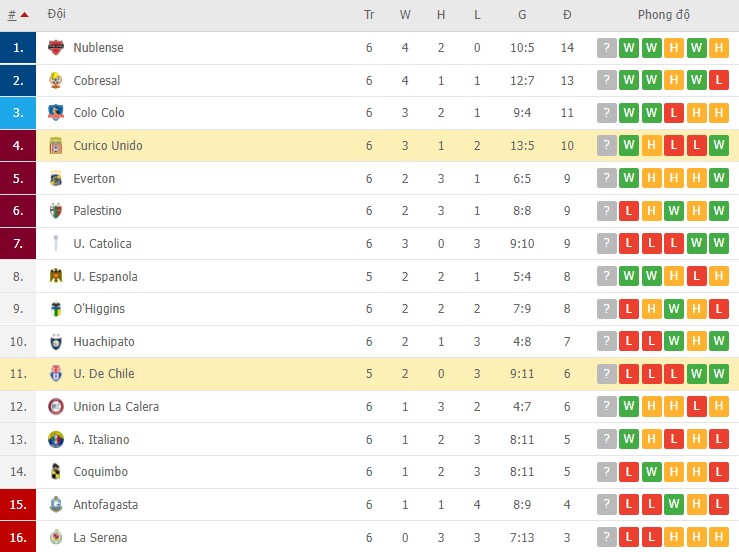Select the Phong độ form column header
739x552 pixels.
coord(664,15)
